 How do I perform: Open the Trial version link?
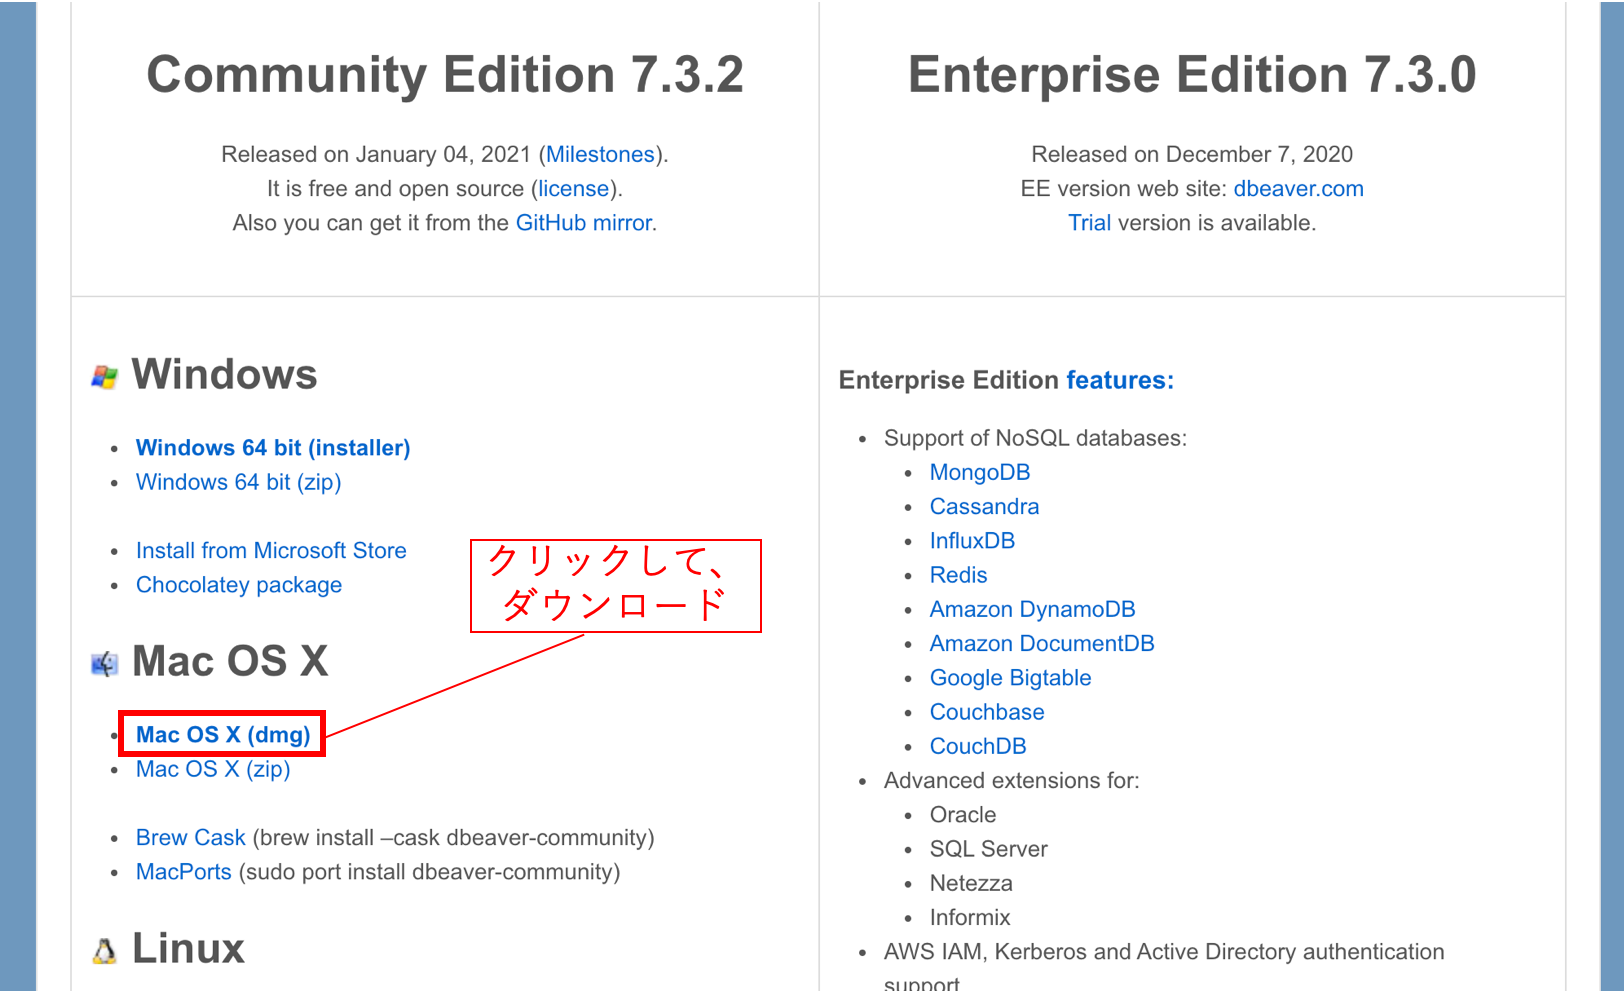point(1089,222)
